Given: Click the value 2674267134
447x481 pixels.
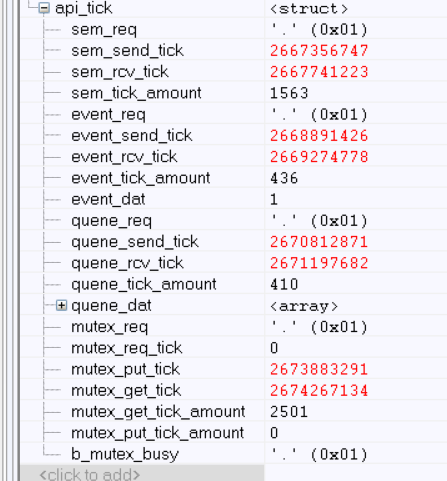Looking at the screenshot, I should tap(319, 390).
